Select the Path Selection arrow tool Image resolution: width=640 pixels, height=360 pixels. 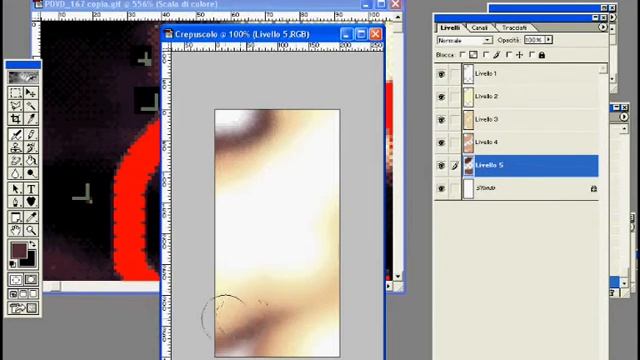pyautogui.click(x=16, y=189)
